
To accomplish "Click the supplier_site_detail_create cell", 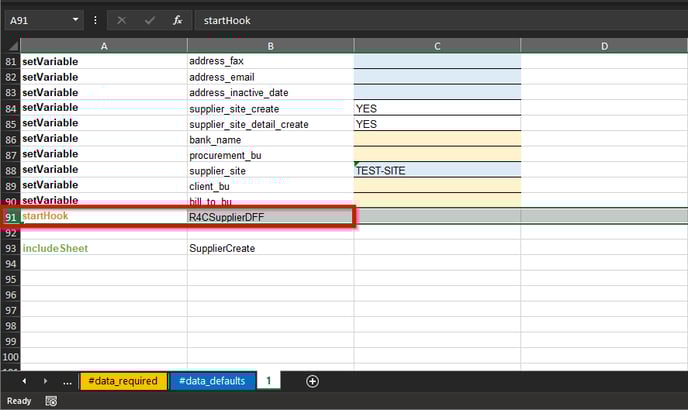I will pyautogui.click(x=271, y=124).
